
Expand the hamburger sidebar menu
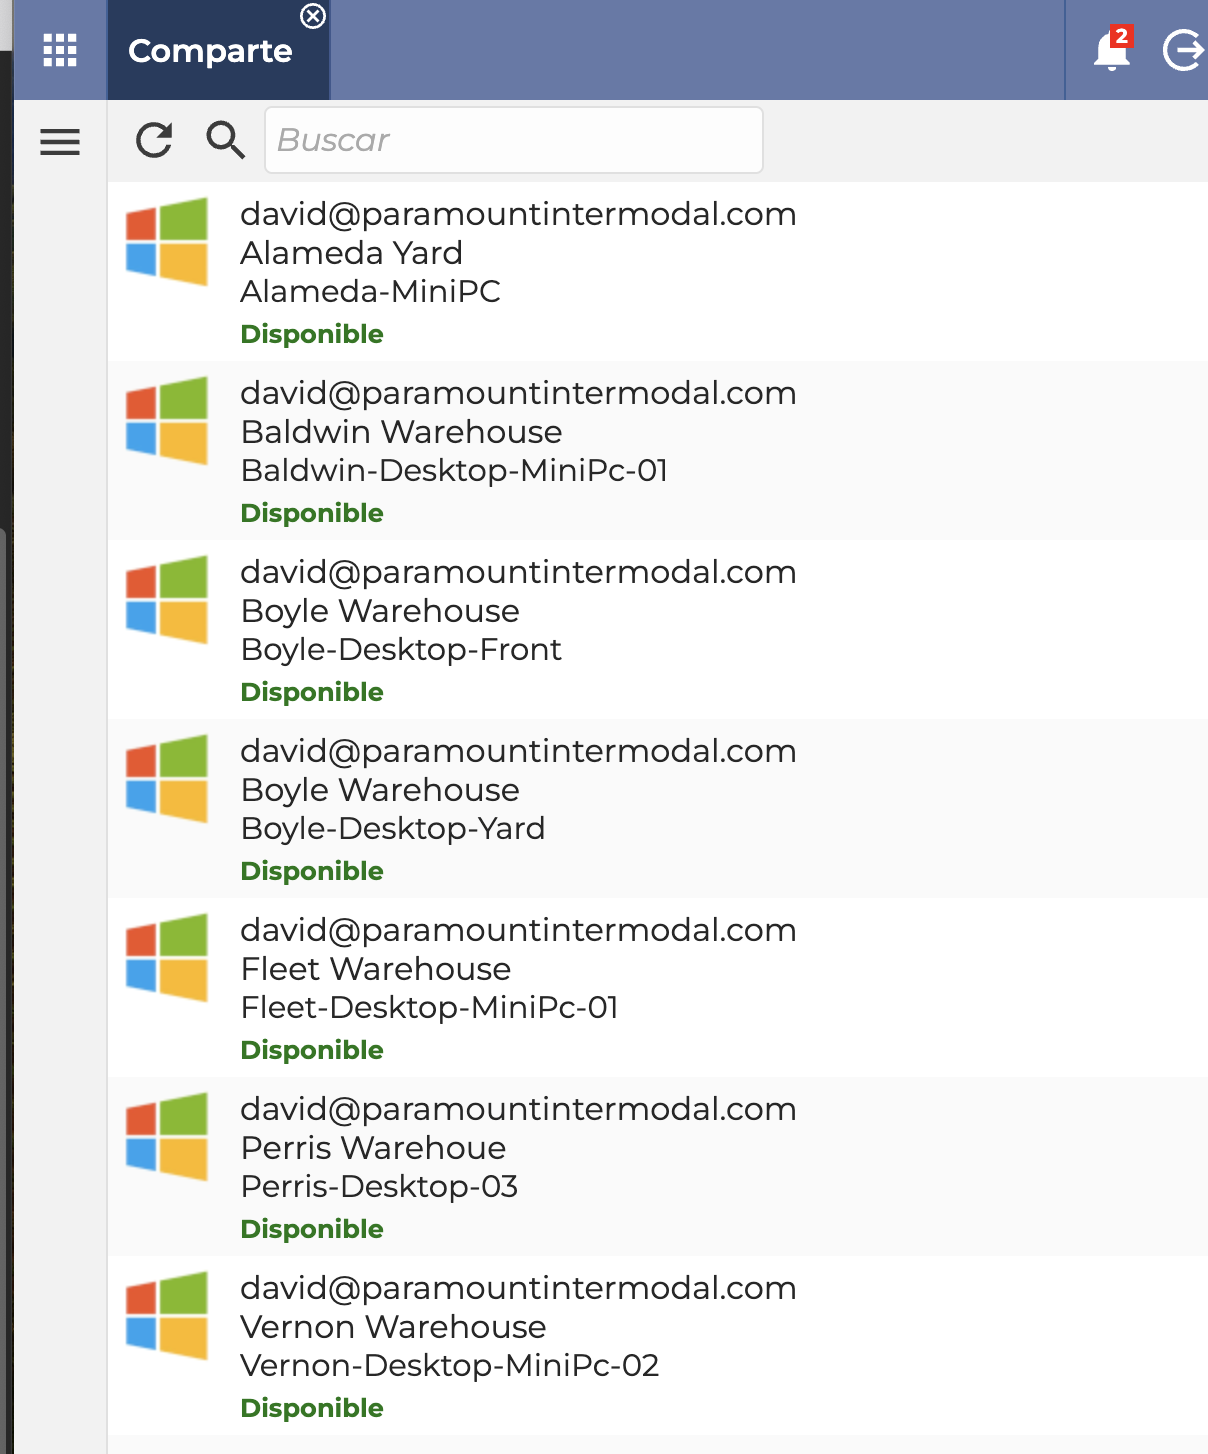point(60,142)
